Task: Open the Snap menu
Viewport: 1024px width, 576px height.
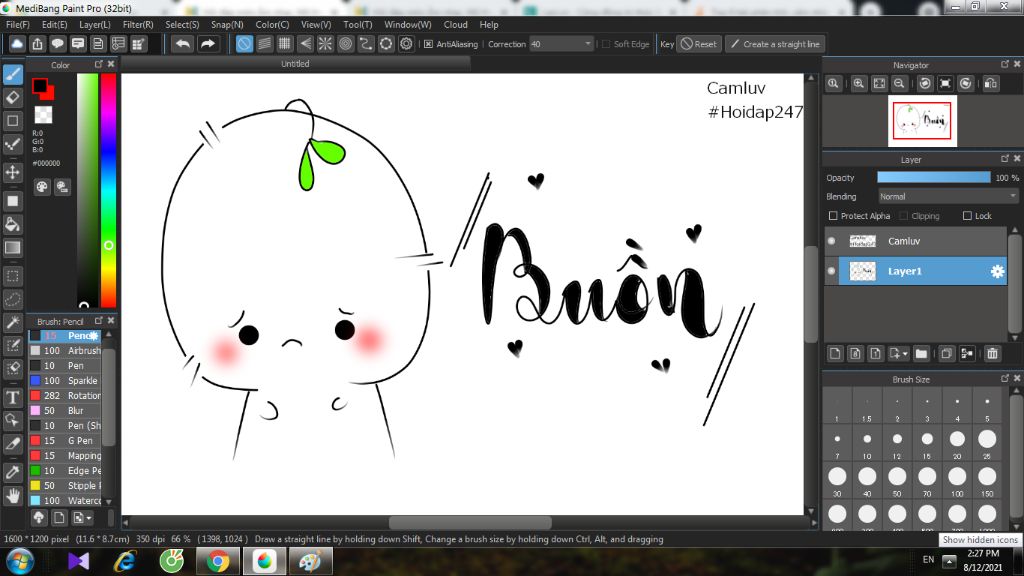Action: click(x=227, y=25)
